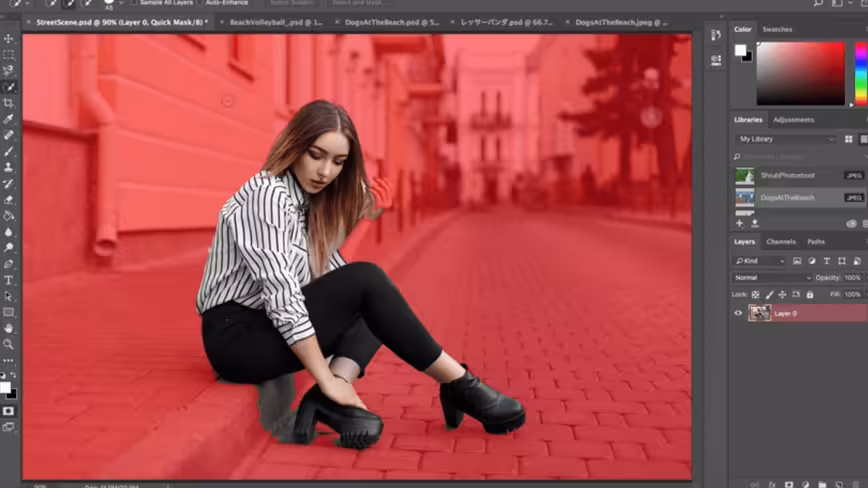Select DogsAtTheBeach library item
Screen dimensions: 868x488
click(x=799, y=198)
